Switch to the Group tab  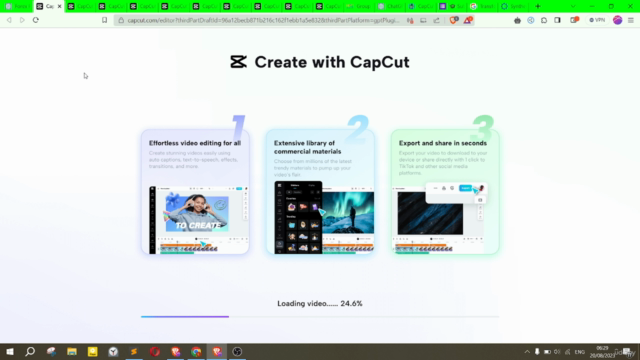click(x=360, y=6)
